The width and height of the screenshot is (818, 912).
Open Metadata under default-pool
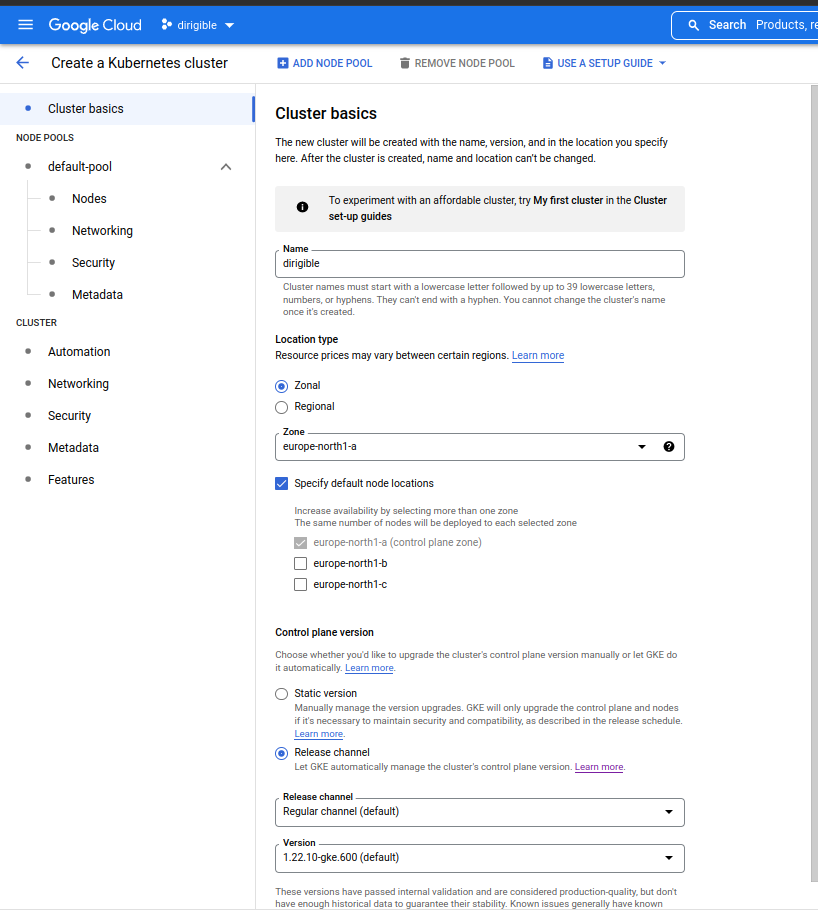point(97,295)
